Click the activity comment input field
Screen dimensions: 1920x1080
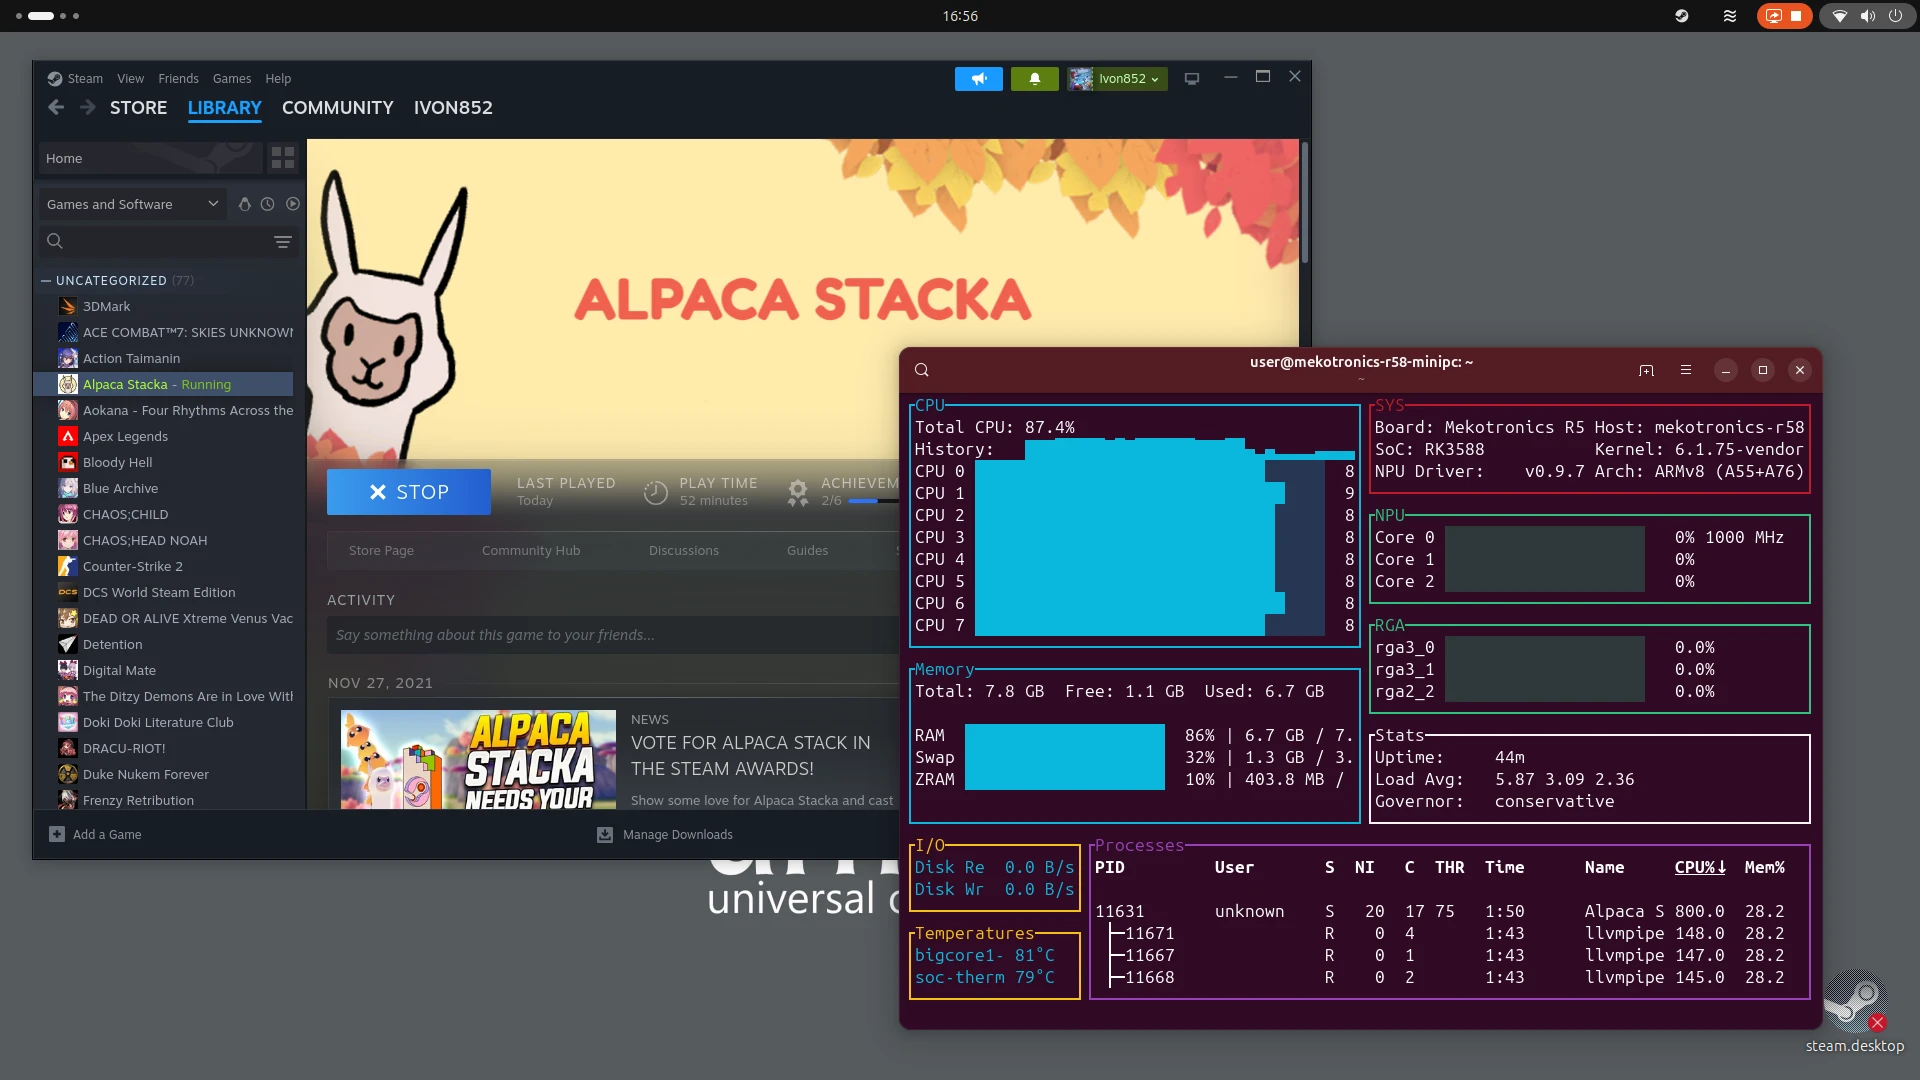click(x=612, y=634)
